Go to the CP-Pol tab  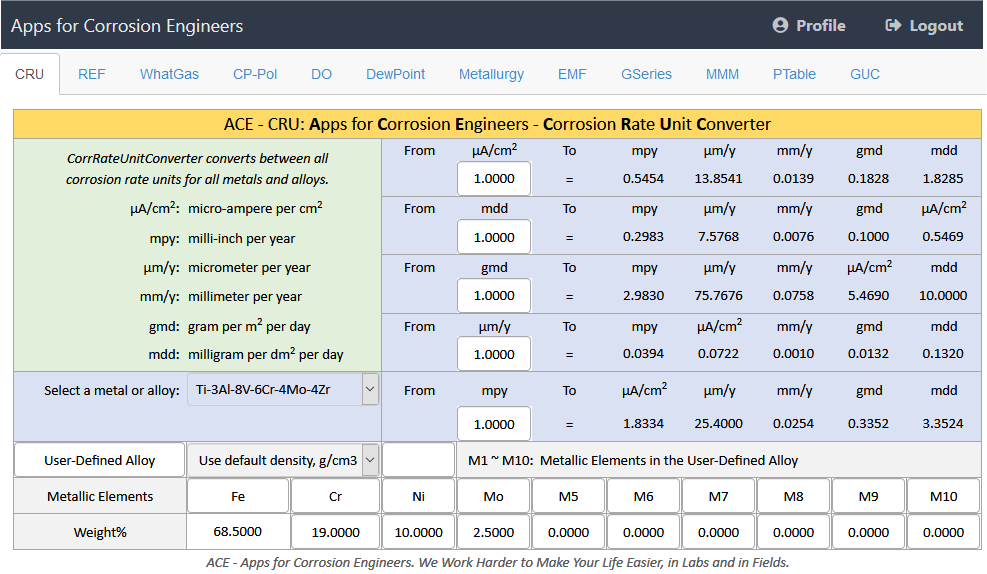[x=255, y=74]
